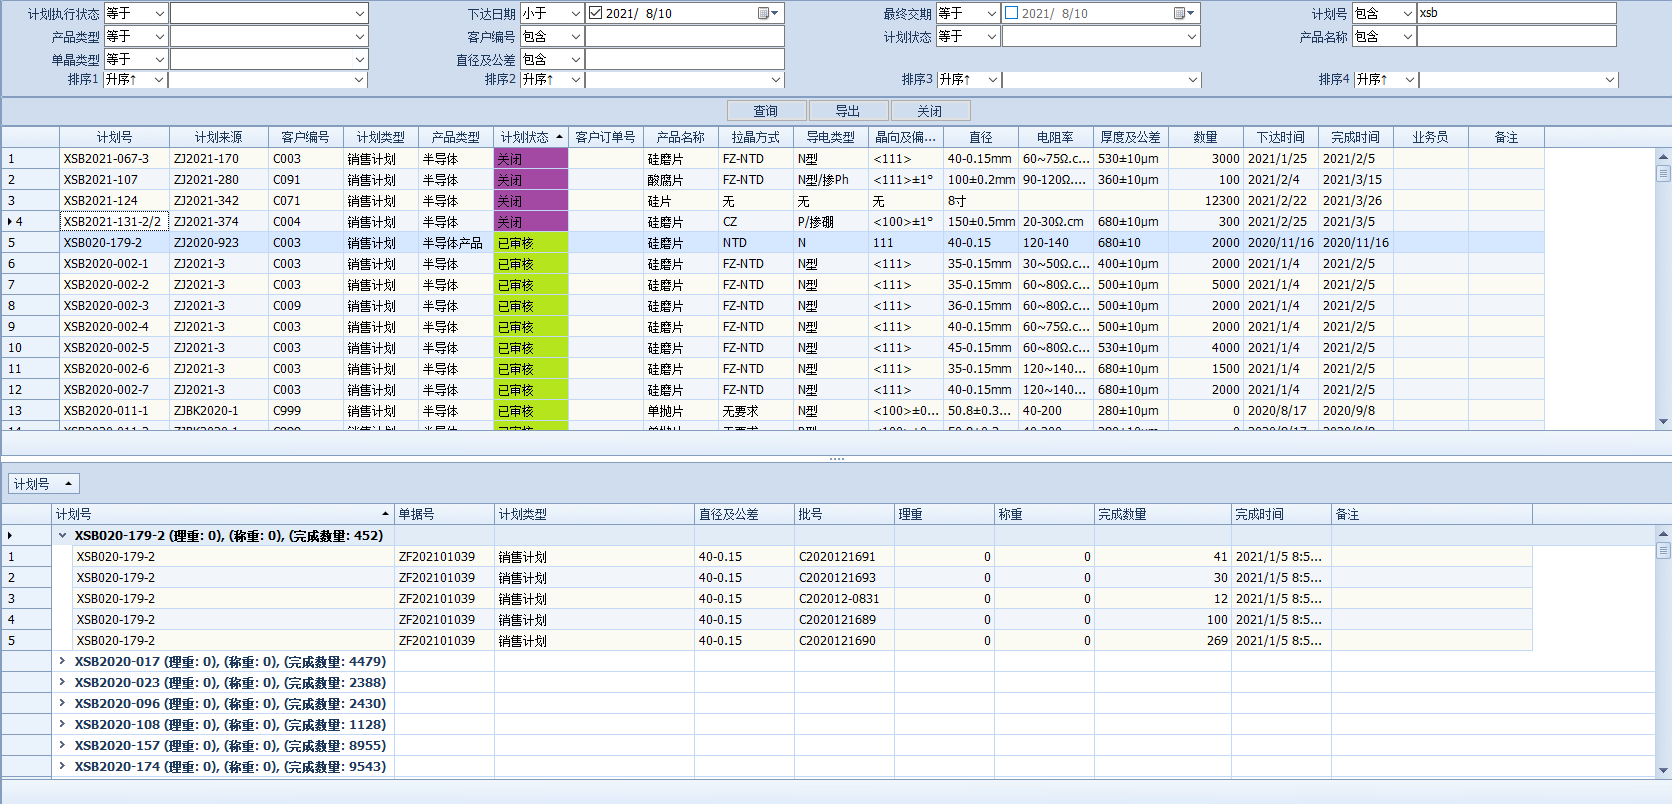Open 计划状态 value dropdown
The image size is (1672, 804).
[x=1192, y=36]
